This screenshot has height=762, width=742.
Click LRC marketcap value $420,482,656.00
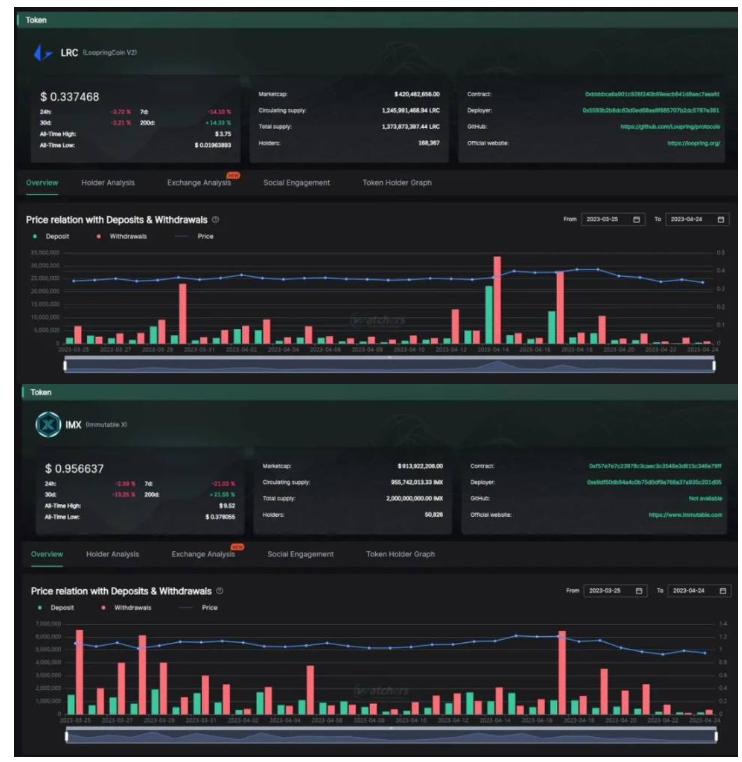click(x=417, y=94)
